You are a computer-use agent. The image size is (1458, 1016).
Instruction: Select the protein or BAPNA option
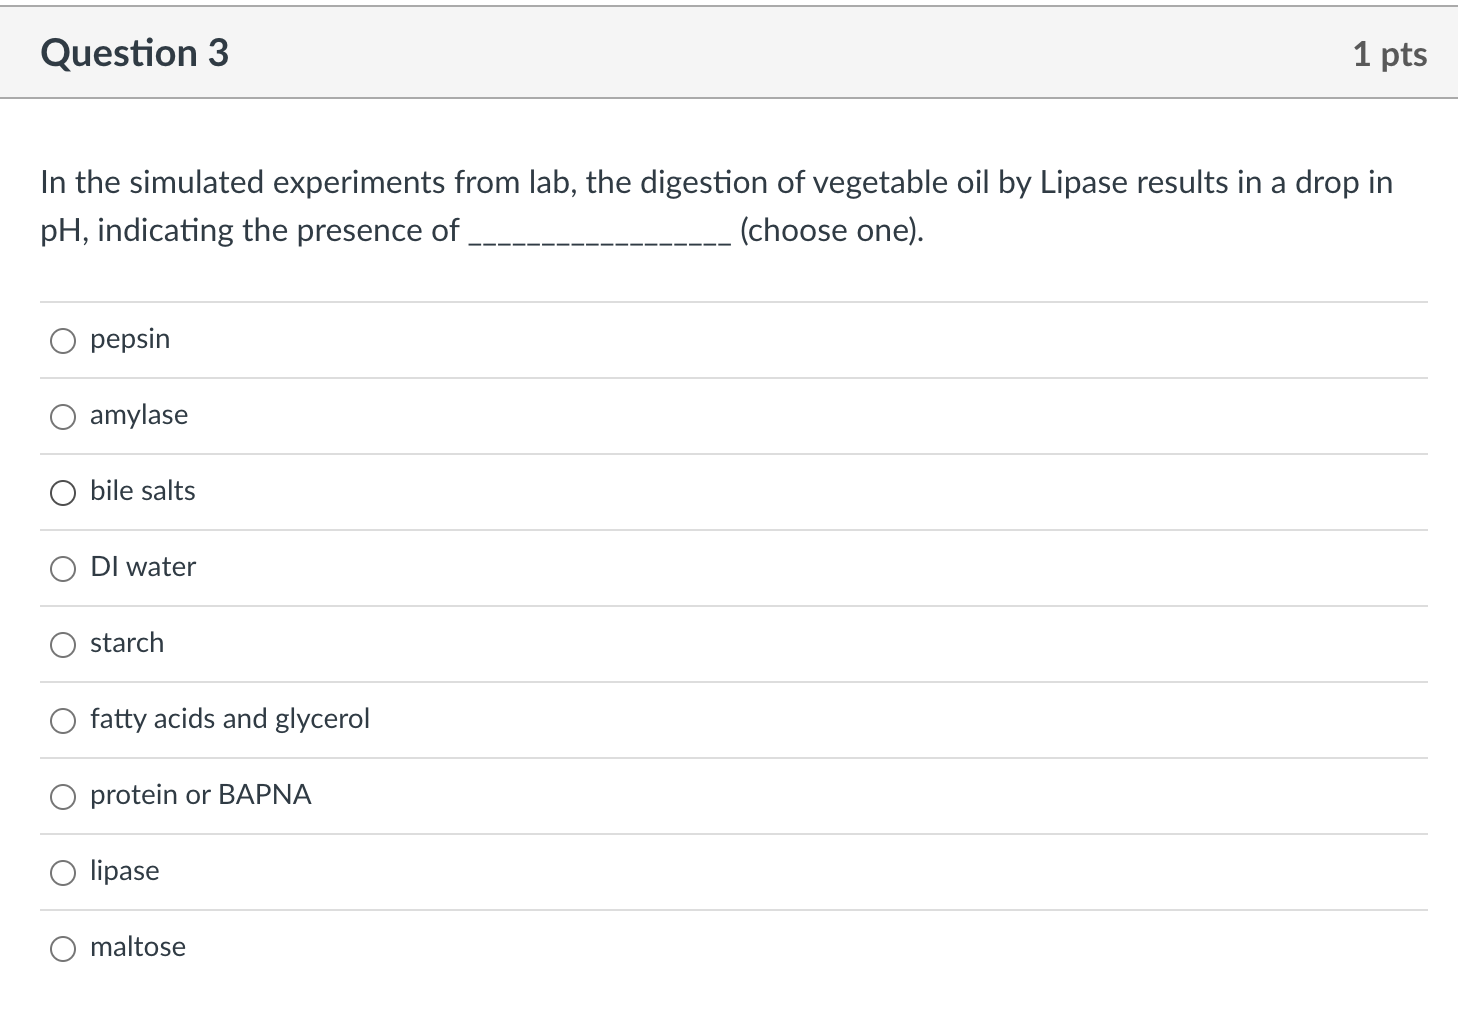(62, 796)
